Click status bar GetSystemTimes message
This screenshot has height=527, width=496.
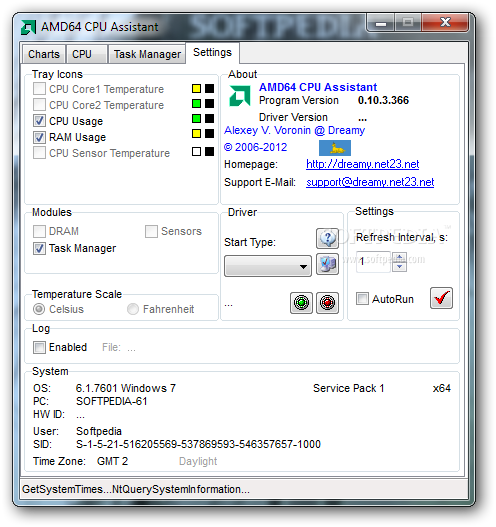pyautogui.click(x=136, y=489)
